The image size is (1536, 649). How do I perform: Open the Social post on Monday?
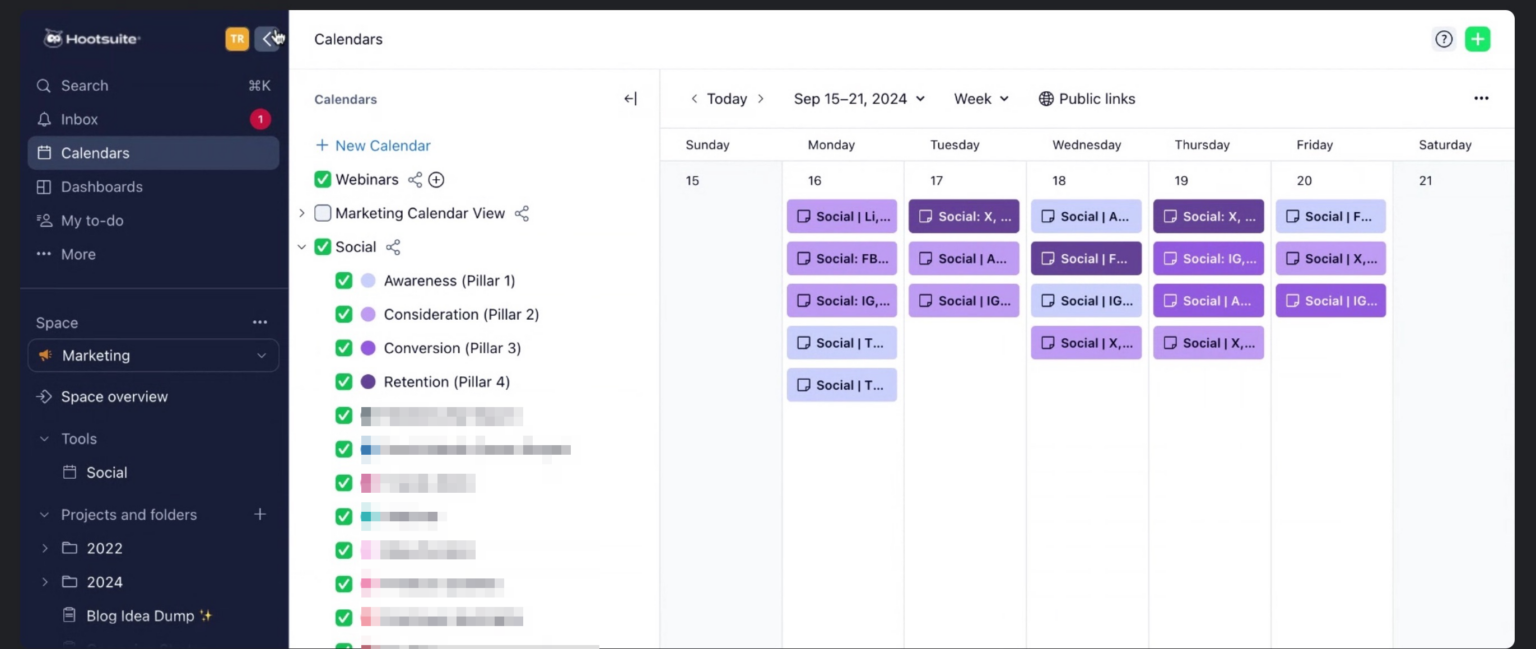(841, 216)
